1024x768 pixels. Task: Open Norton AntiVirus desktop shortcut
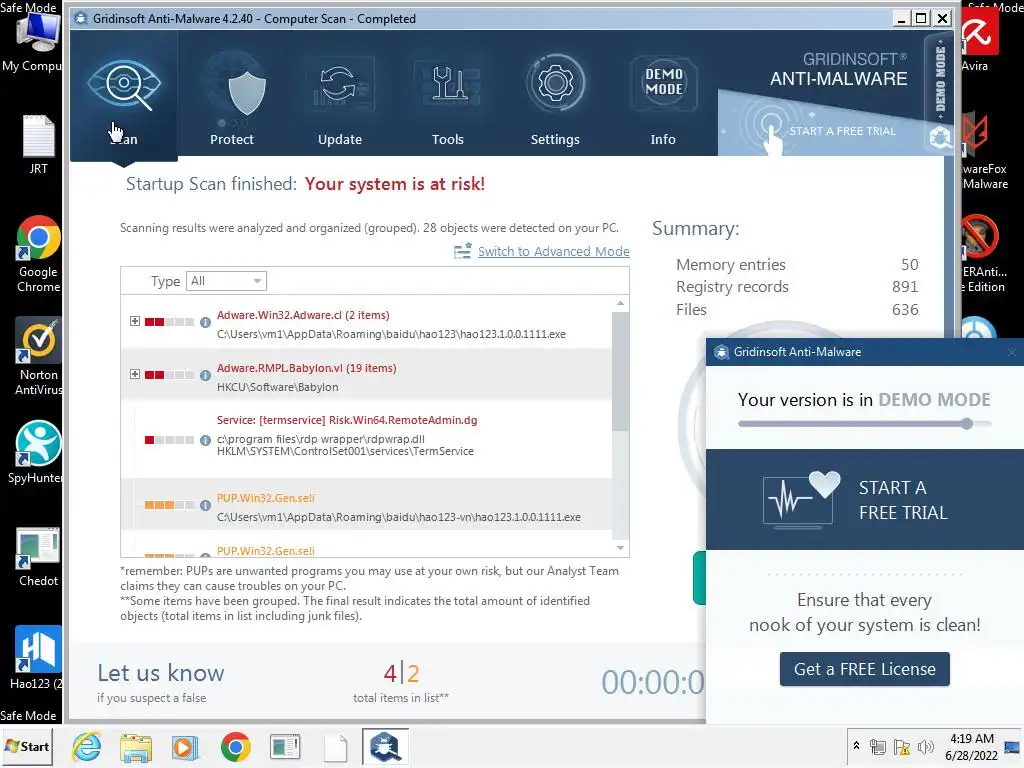[x=39, y=357]
